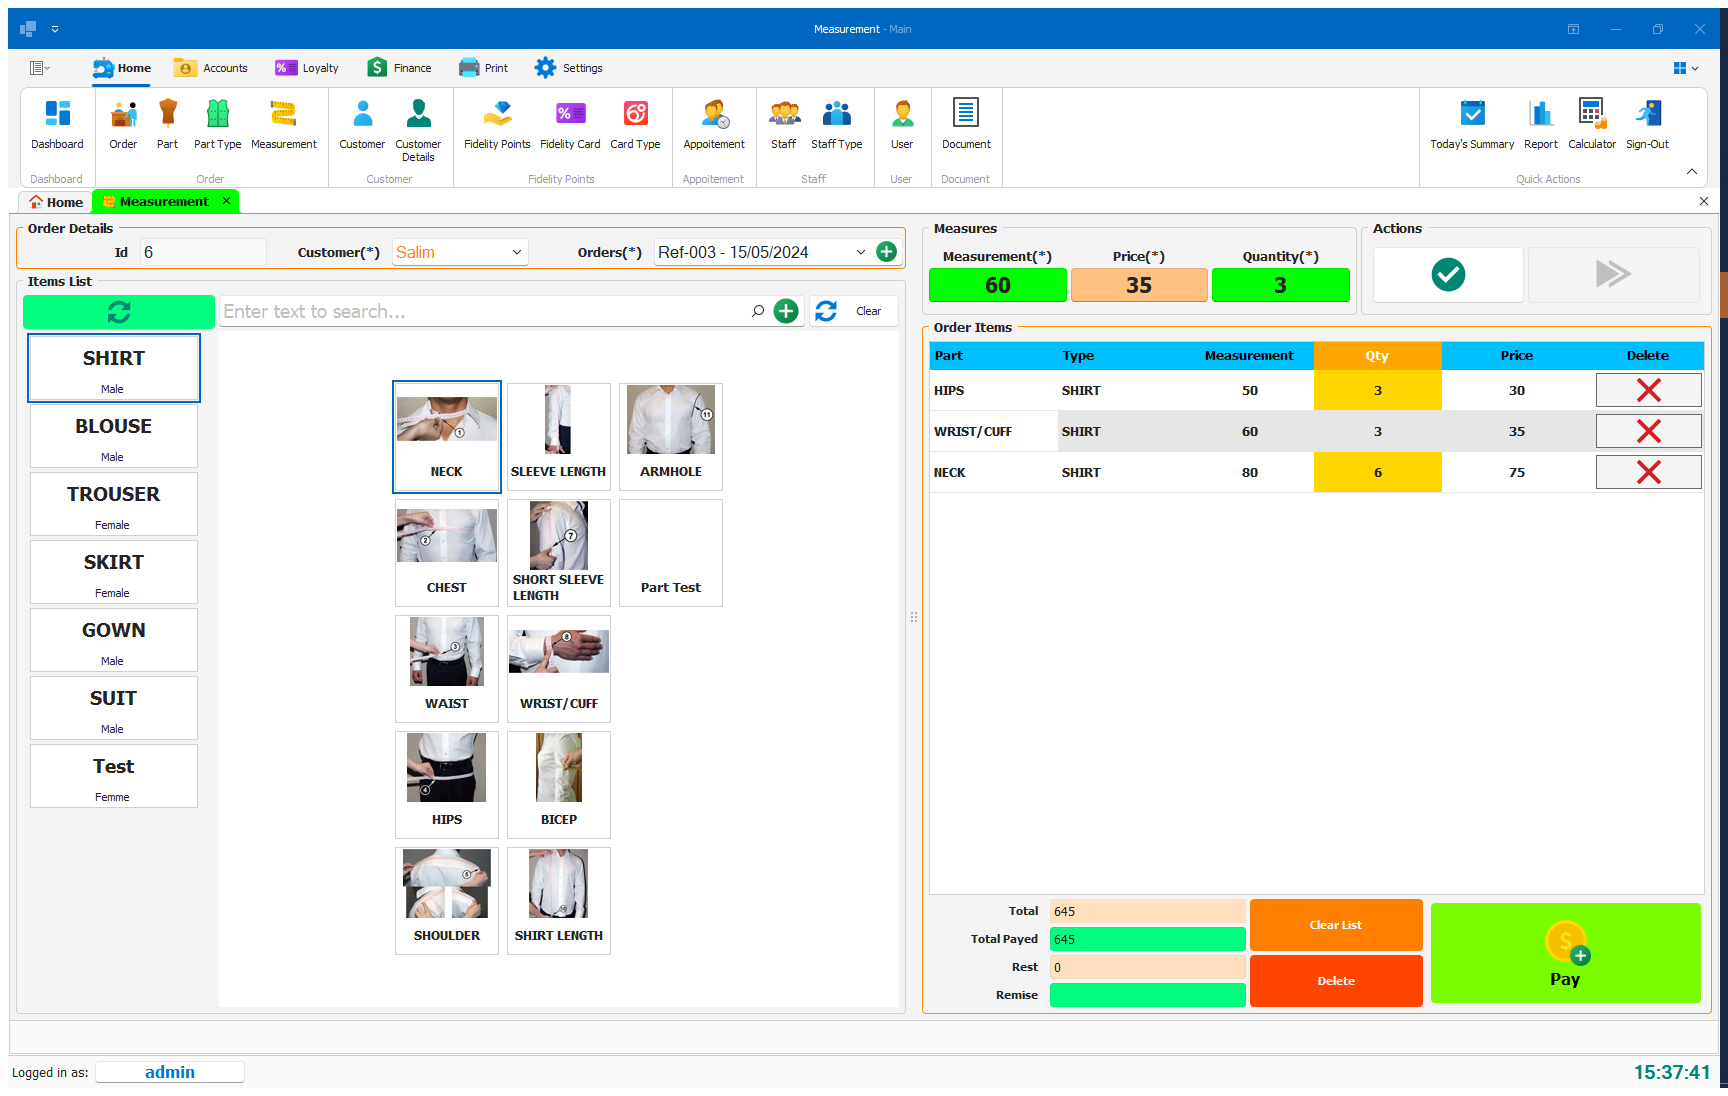
Task: Collapse the ribbon with chevron arrow
Action: click(x=1691, y=172)
